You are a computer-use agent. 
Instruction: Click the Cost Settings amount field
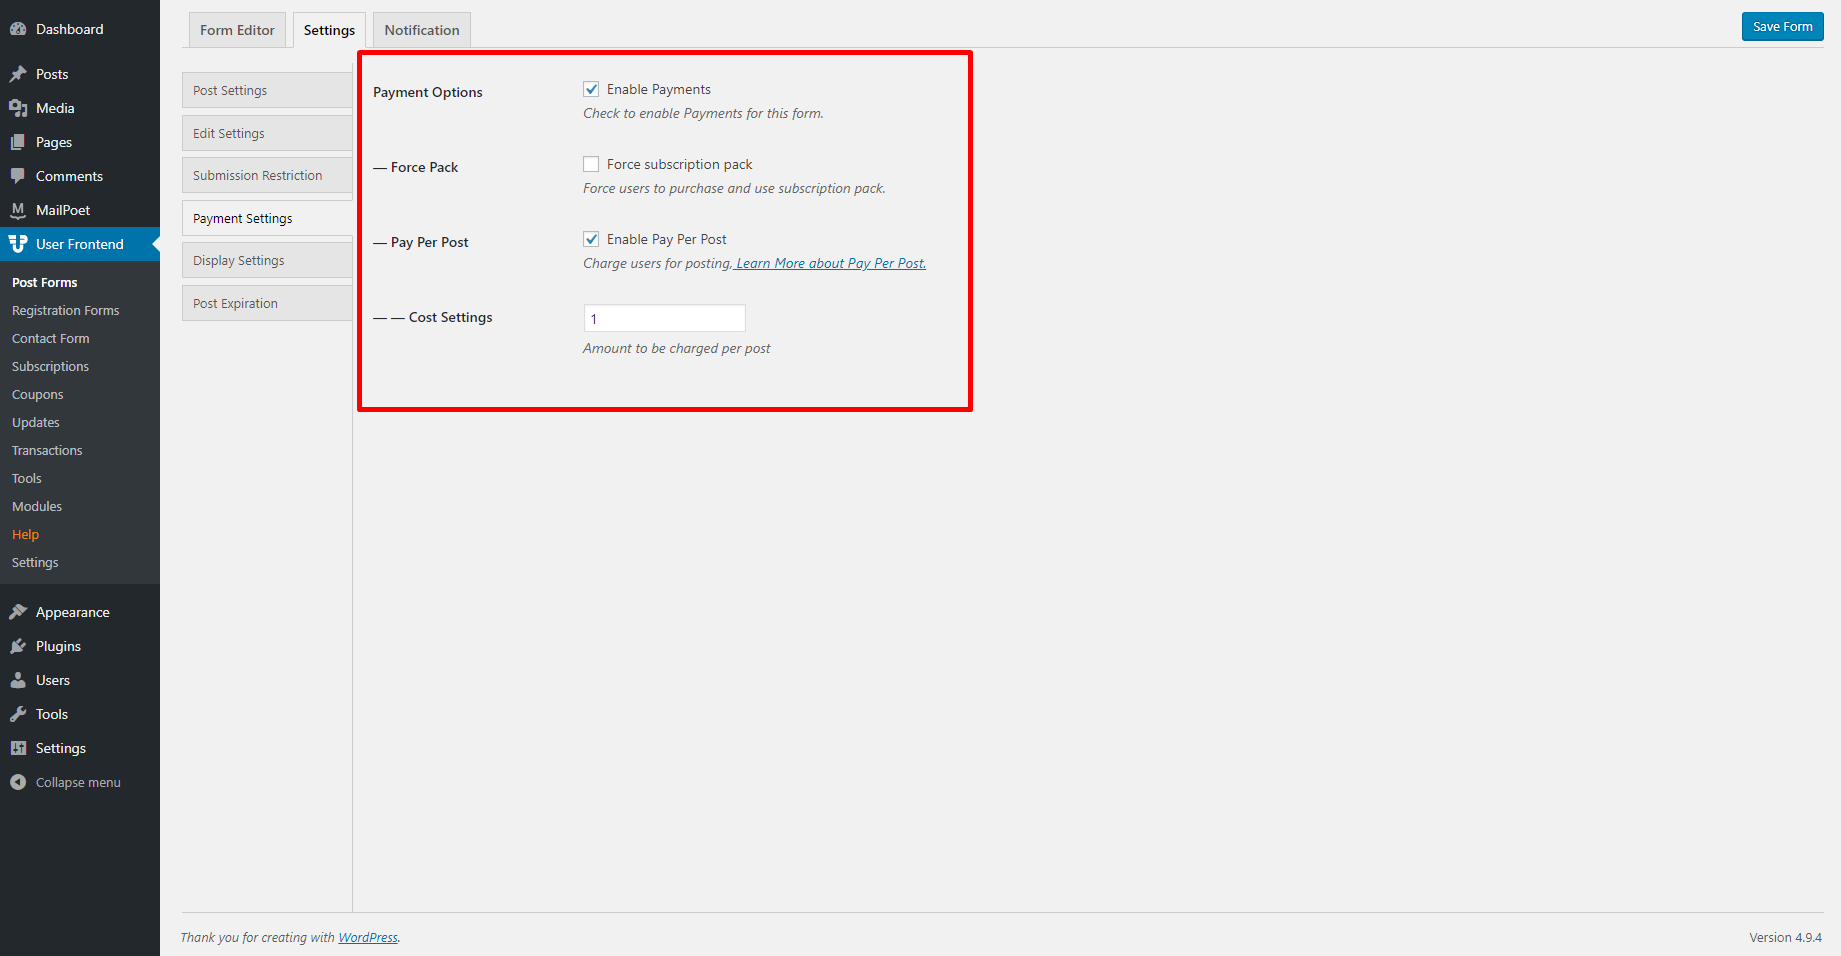(x=665, y=319)
